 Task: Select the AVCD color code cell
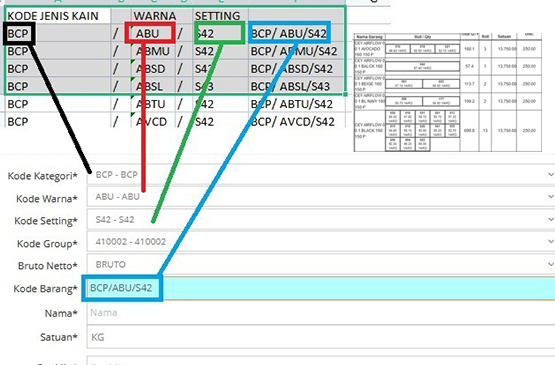click(x=153, y=122)
